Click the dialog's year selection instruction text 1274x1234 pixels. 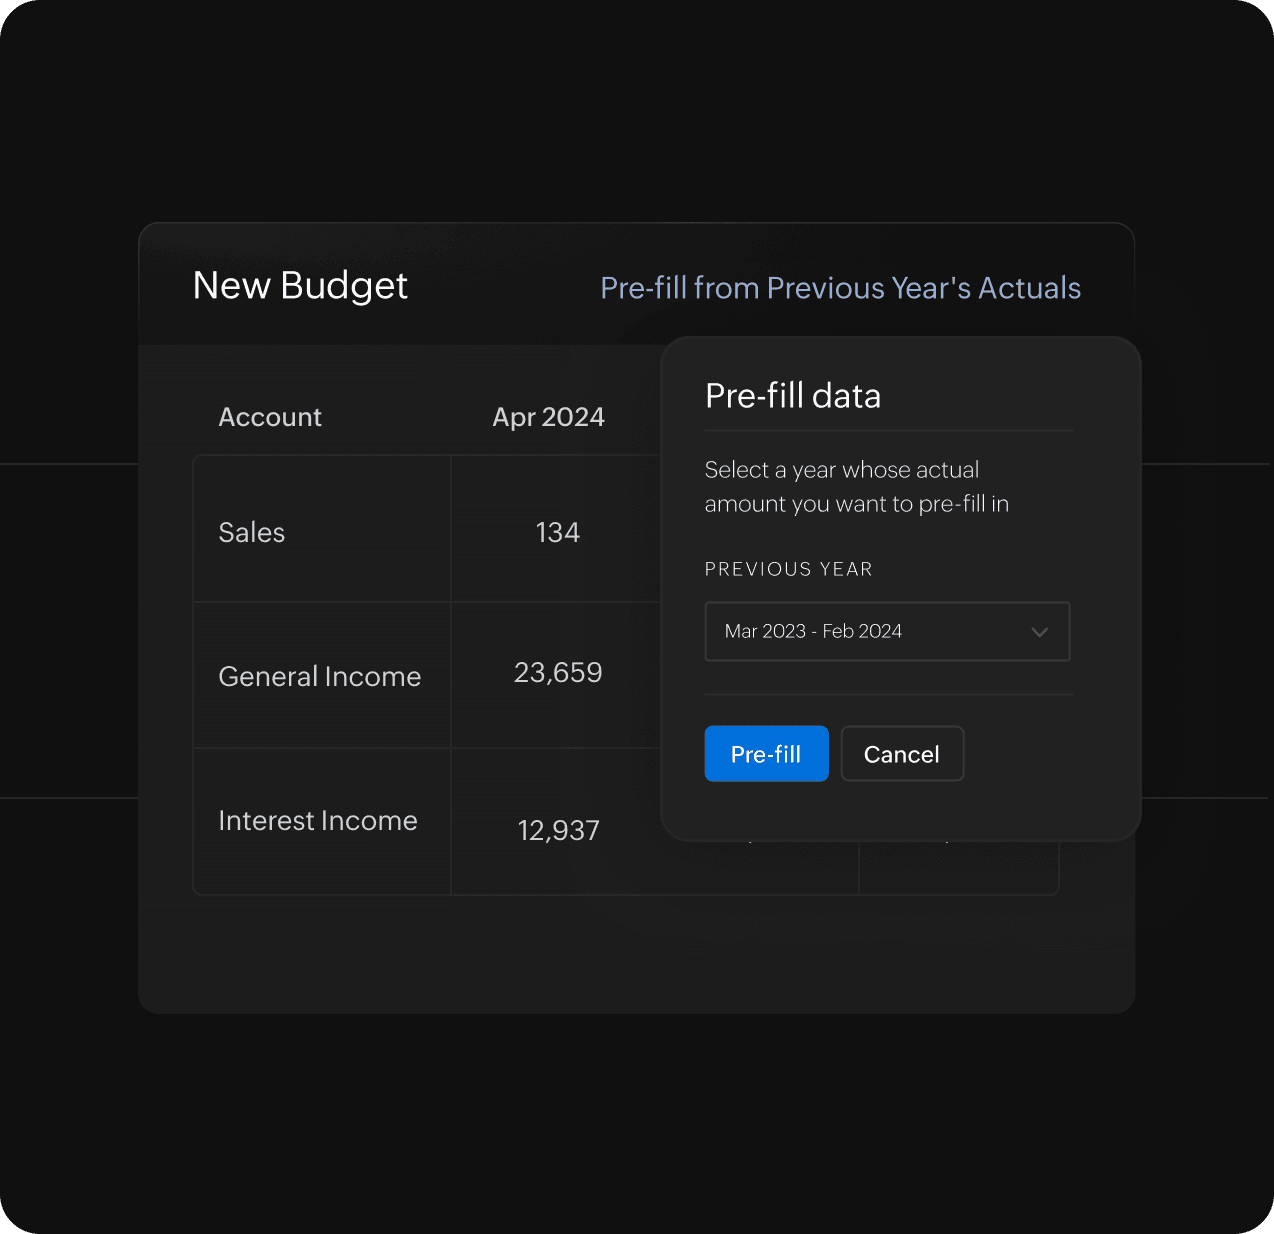[x=856, y=487]
